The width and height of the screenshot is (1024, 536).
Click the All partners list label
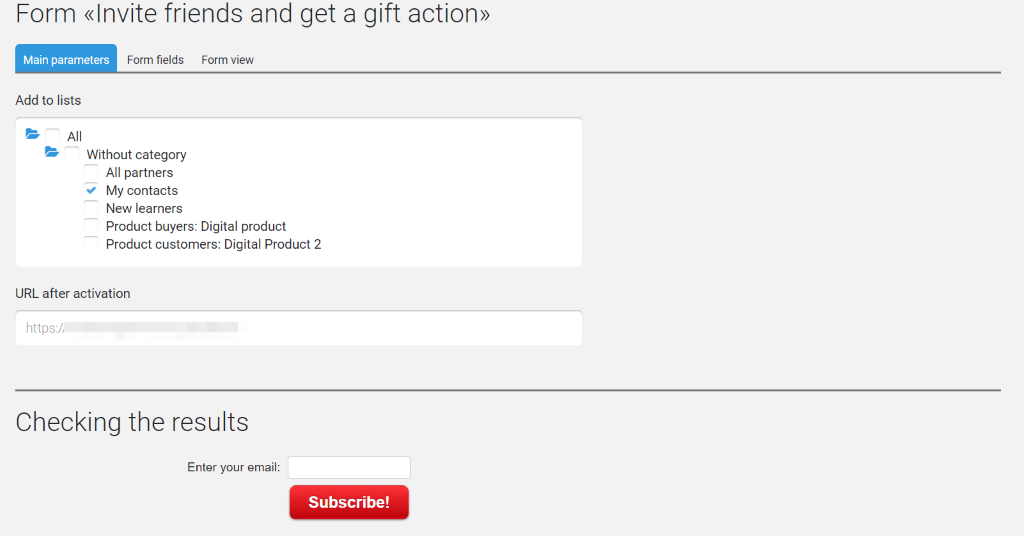tap(140, 172)
